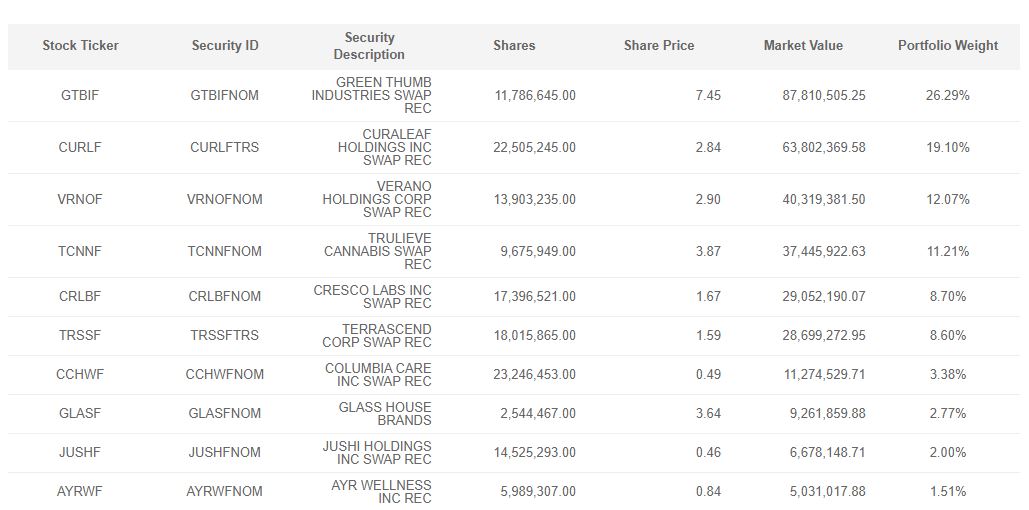
Task: Click Cresco Labs shares value 17,396,521.00
Action: pos(535,296)
